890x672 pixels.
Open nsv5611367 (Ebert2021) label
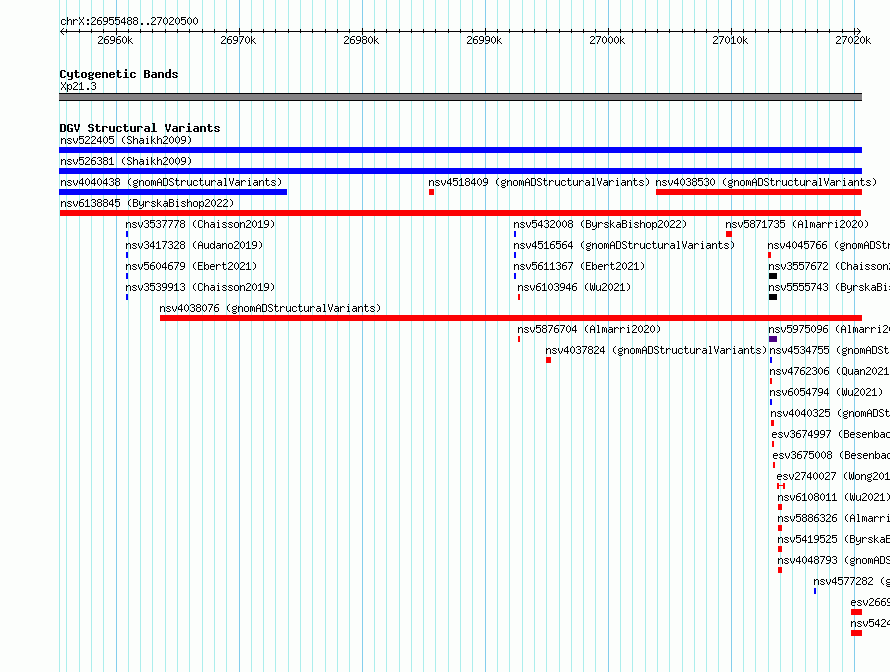(x=579, y=266)
